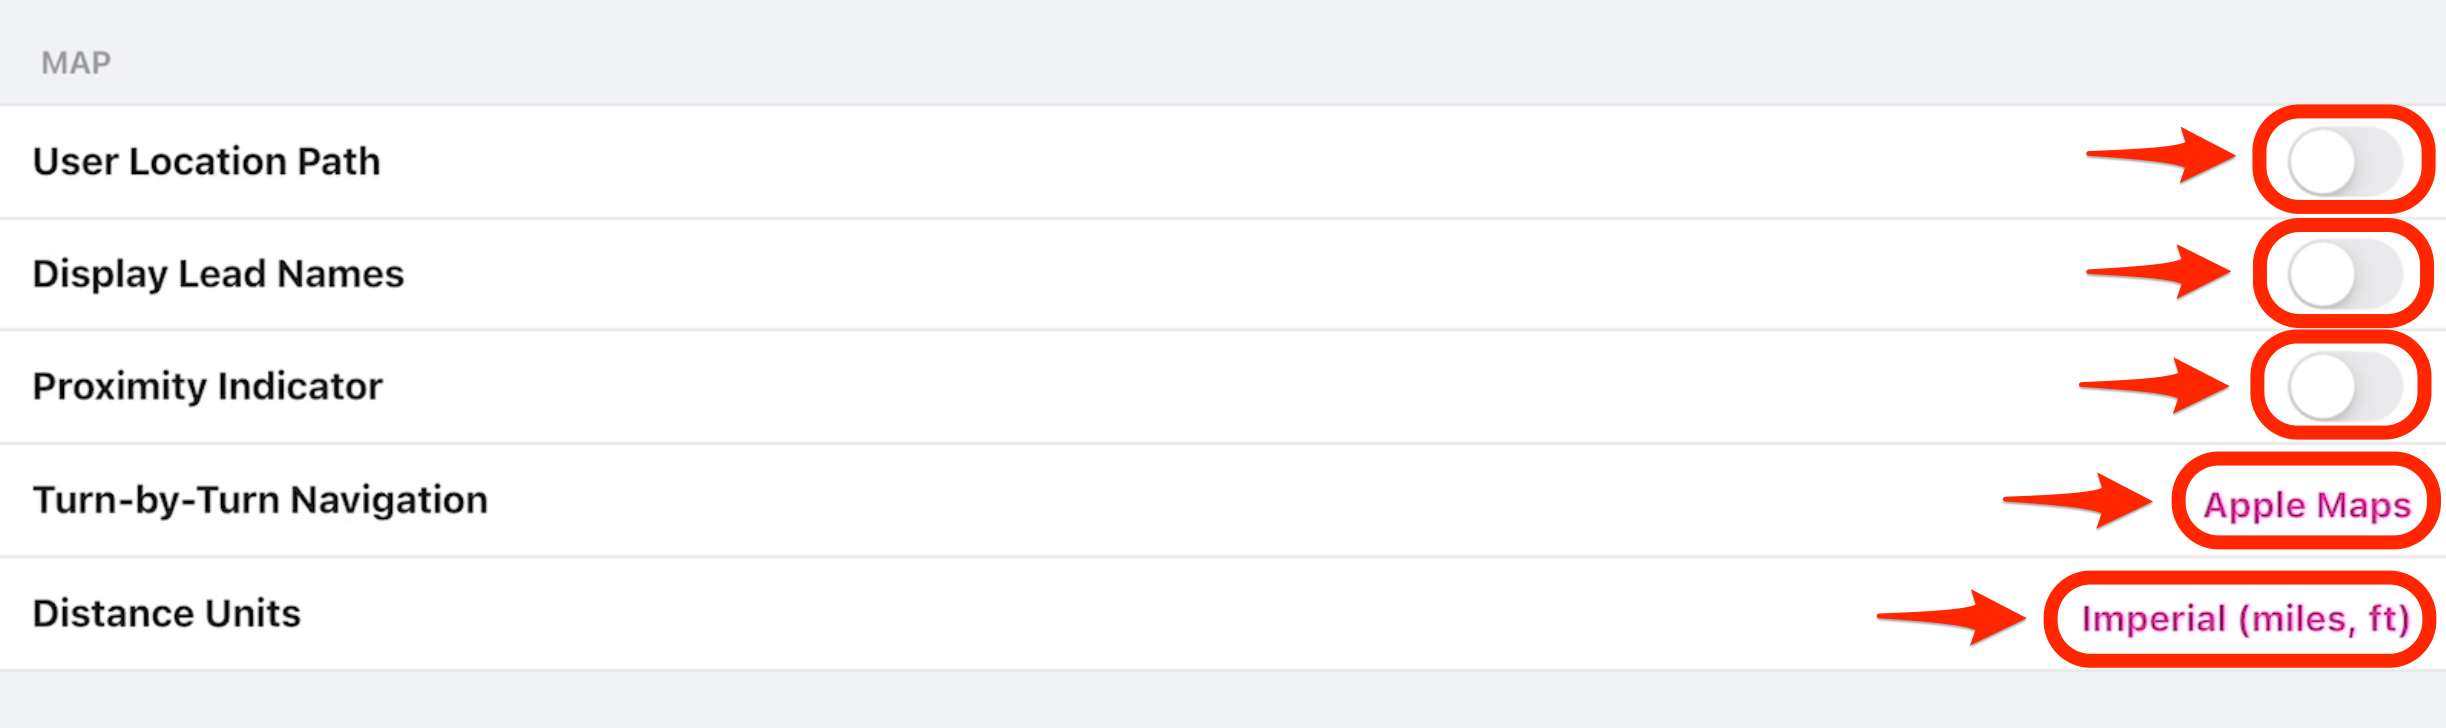Image resolution: width=2446 pixels, height=728 pixels.
Task: Select the Display Lead Names label
Action: point(218,274)
